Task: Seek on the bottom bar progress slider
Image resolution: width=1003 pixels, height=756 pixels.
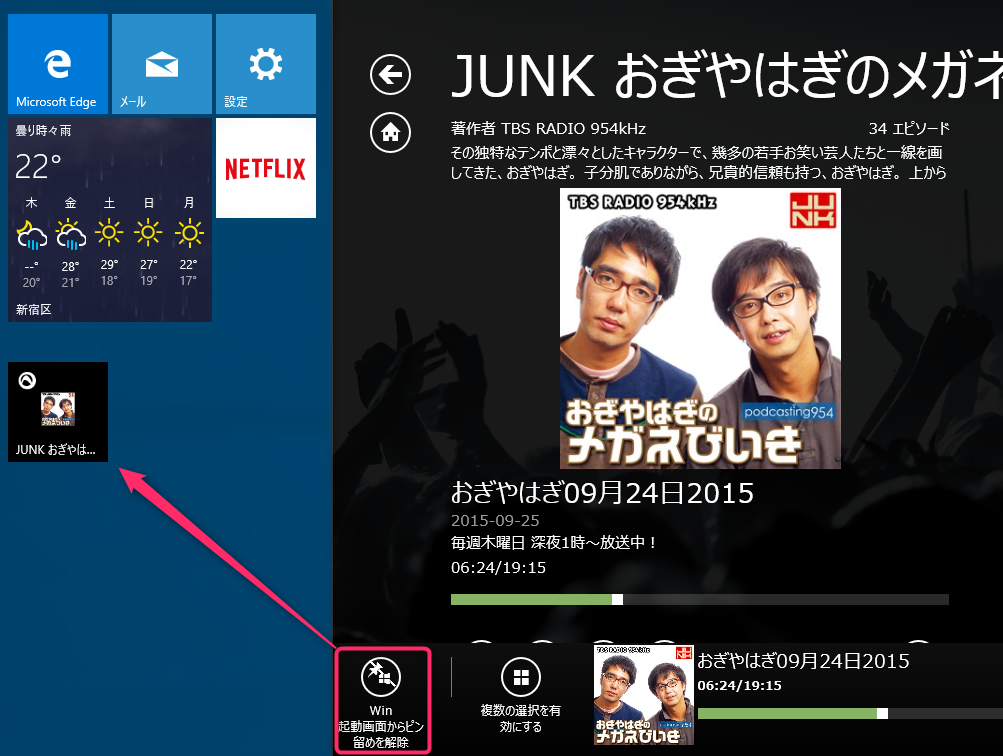Action: 850,713
